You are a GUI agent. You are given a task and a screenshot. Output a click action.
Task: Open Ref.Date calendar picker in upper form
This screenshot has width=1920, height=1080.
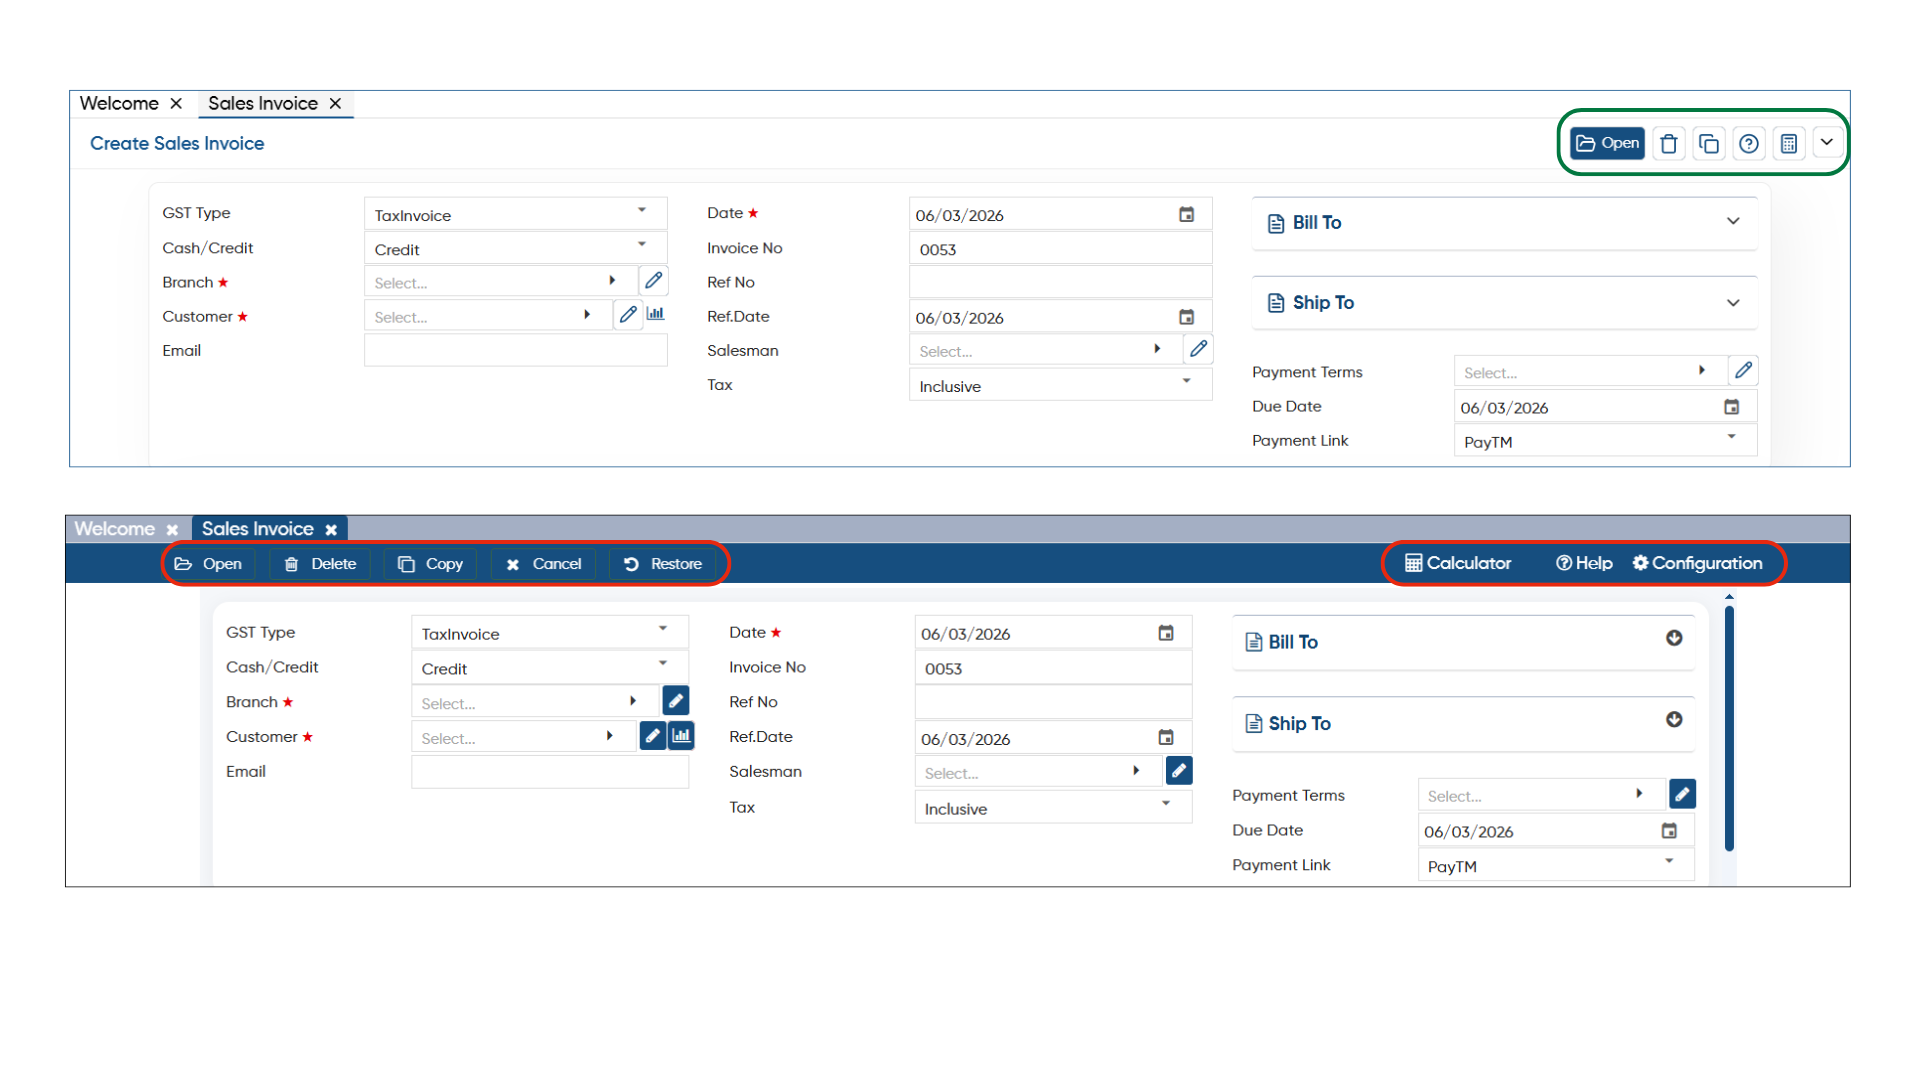1186,318
